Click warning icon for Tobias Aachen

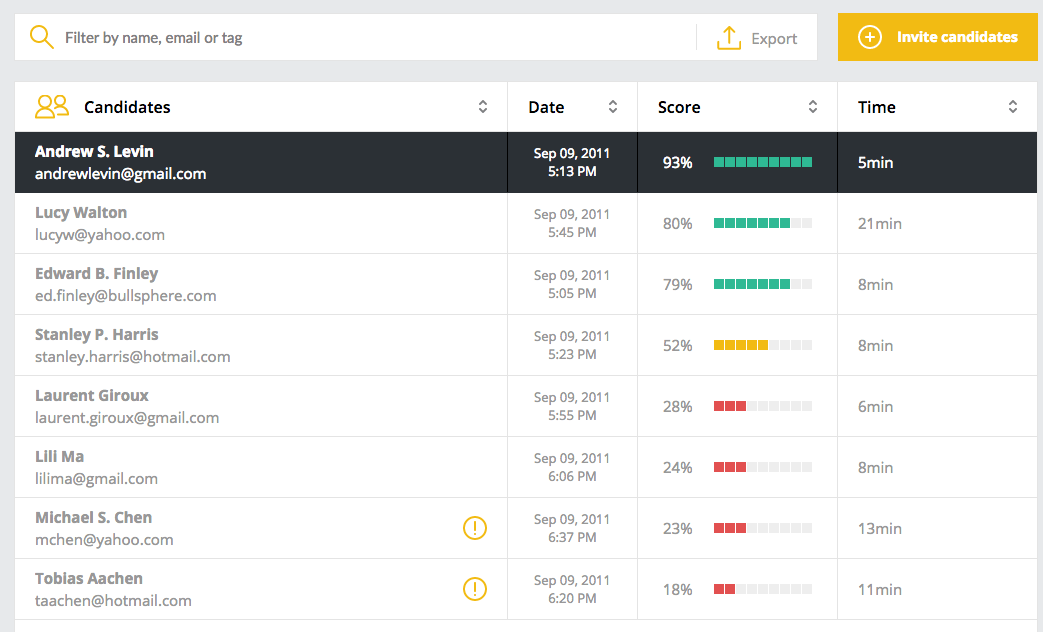475,589
